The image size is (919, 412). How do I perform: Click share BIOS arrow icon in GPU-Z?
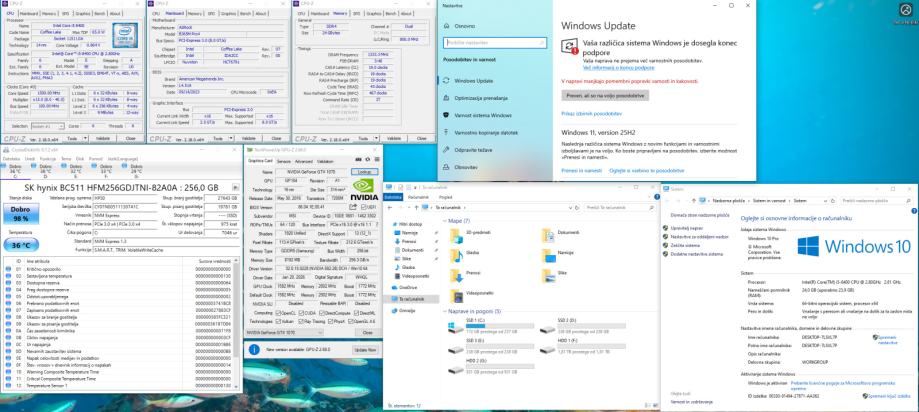[x=353, y=207]
